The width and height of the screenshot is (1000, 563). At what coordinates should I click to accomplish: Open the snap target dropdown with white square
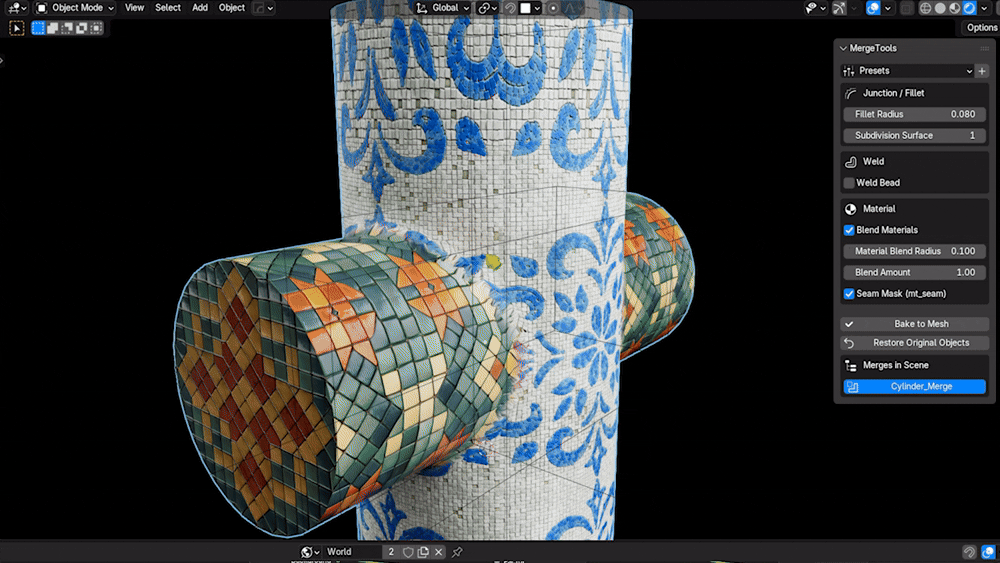[x=530, y=8]
